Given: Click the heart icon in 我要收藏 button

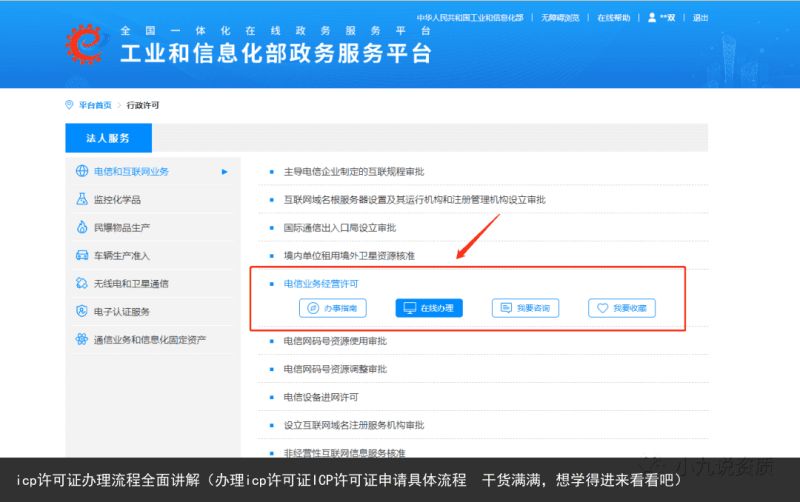Looking at the screenshot, I should [603, 308].
